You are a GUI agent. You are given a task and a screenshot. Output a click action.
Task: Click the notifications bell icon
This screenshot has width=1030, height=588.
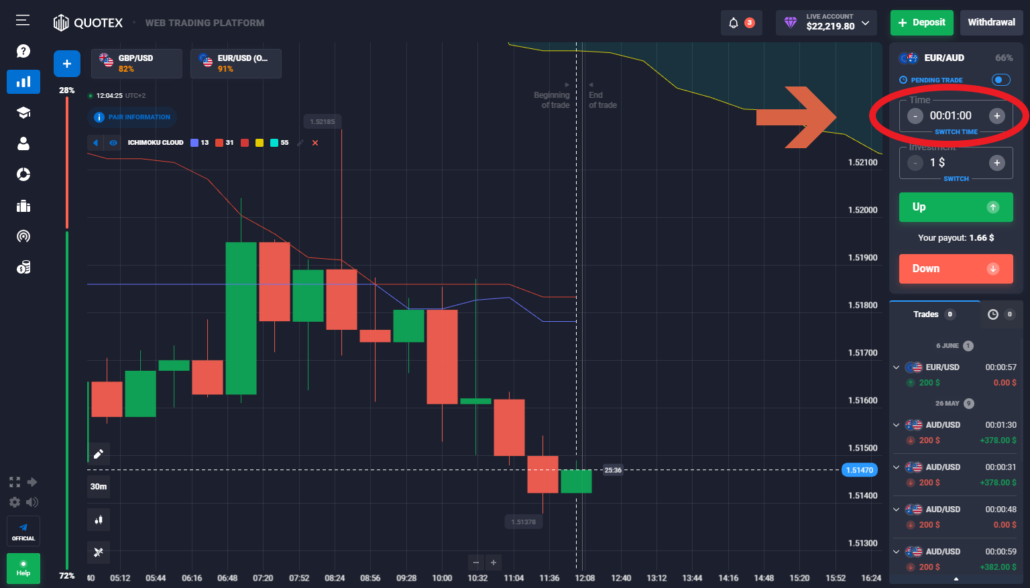tap(735, 22)
